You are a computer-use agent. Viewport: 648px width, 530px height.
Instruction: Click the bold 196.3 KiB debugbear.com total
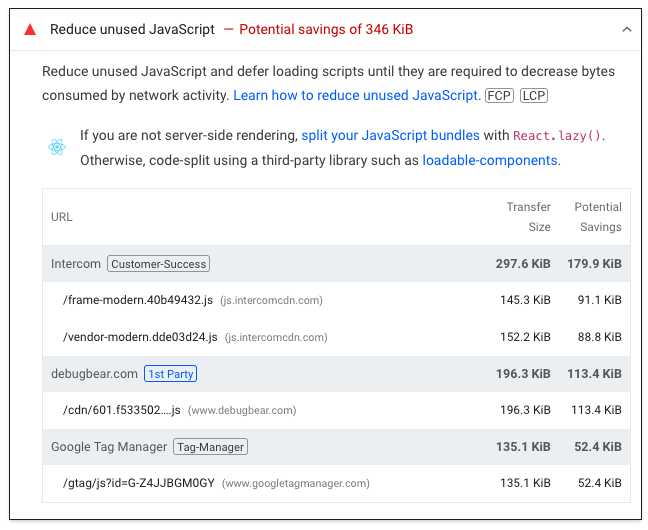point(523,374)
